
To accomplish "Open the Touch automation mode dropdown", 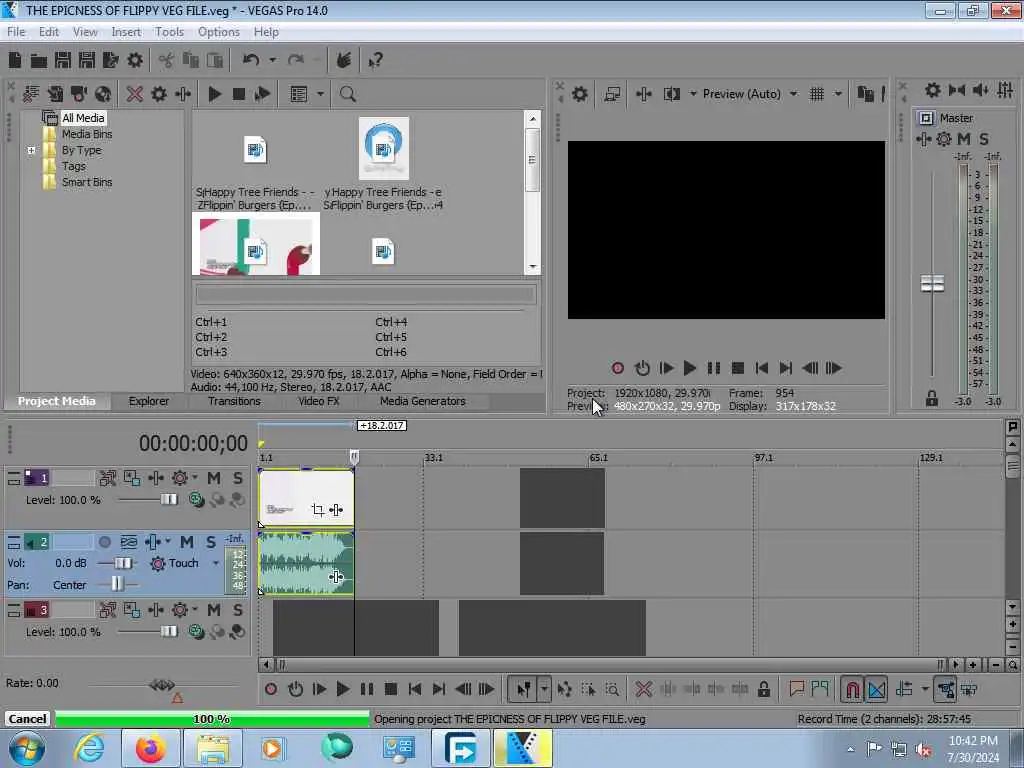I will pos(216,564).
